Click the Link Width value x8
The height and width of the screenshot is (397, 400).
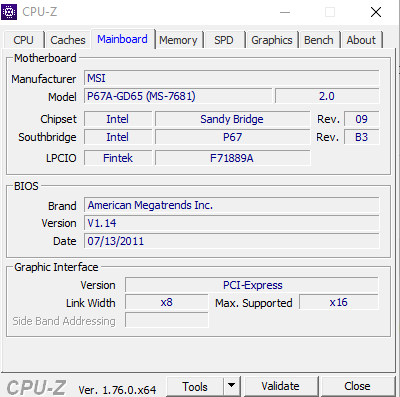coord(167,302)
